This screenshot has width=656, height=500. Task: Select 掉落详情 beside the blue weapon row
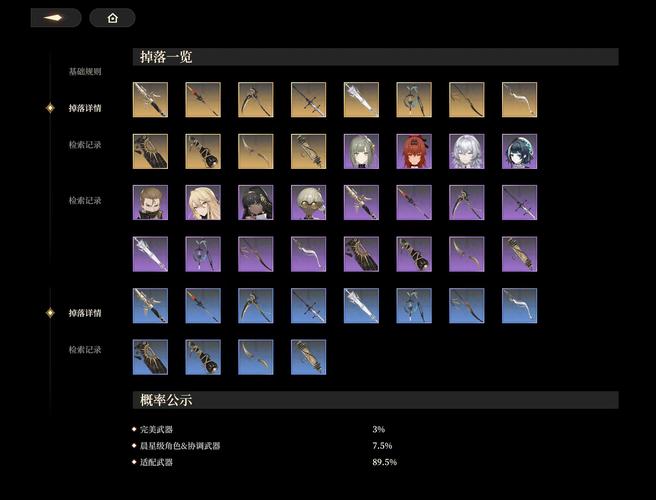coord(85,313)
